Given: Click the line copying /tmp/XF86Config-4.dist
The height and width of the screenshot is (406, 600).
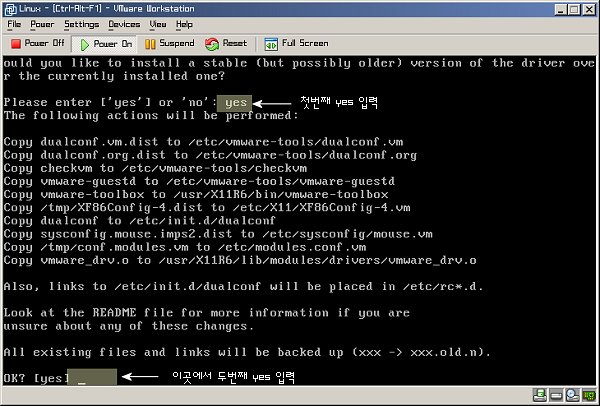Looking at the screenshot, I should point(207,208).
